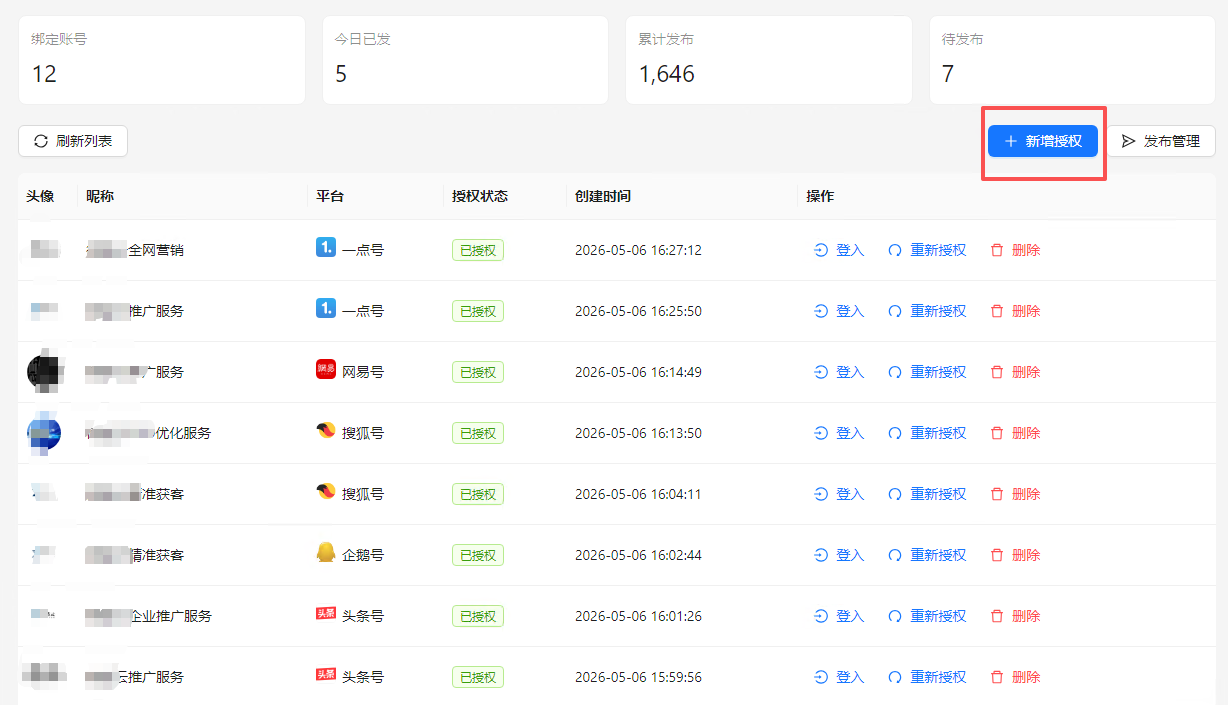Click the 搜狐号 icon in 优化服务 row

point(325,432)
